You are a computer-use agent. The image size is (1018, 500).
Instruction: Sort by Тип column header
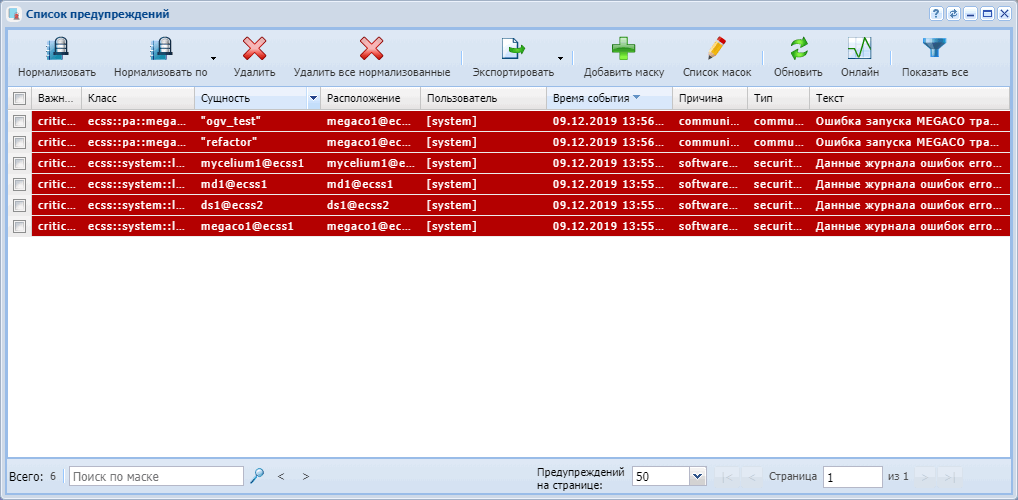pyautogui.click(x=778, y=99)
